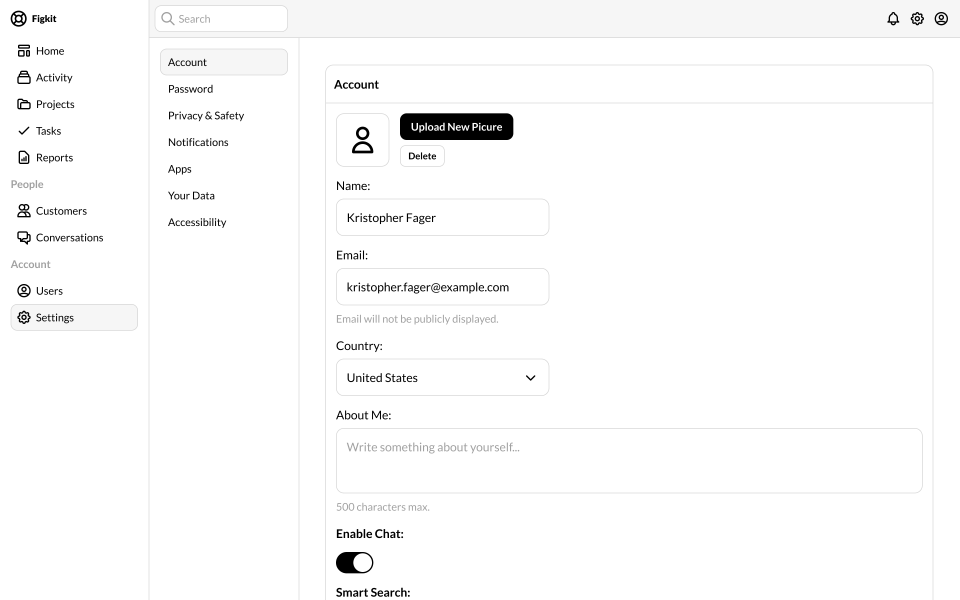Click Upload New Picure button
This screenshot has height=600, width=960.
(x=457, y=127)
